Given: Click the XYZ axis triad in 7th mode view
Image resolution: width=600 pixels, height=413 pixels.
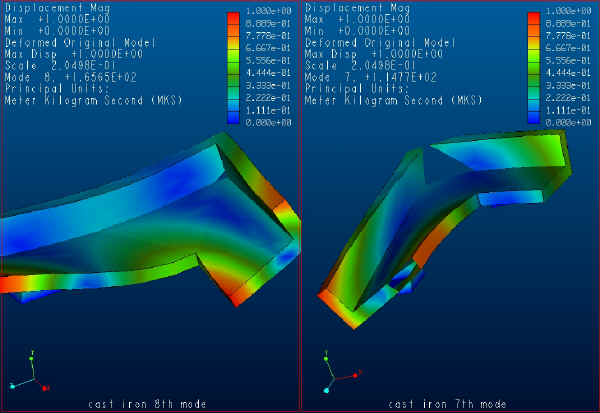Looking at the screenshot, I should [x=342, y=372].
